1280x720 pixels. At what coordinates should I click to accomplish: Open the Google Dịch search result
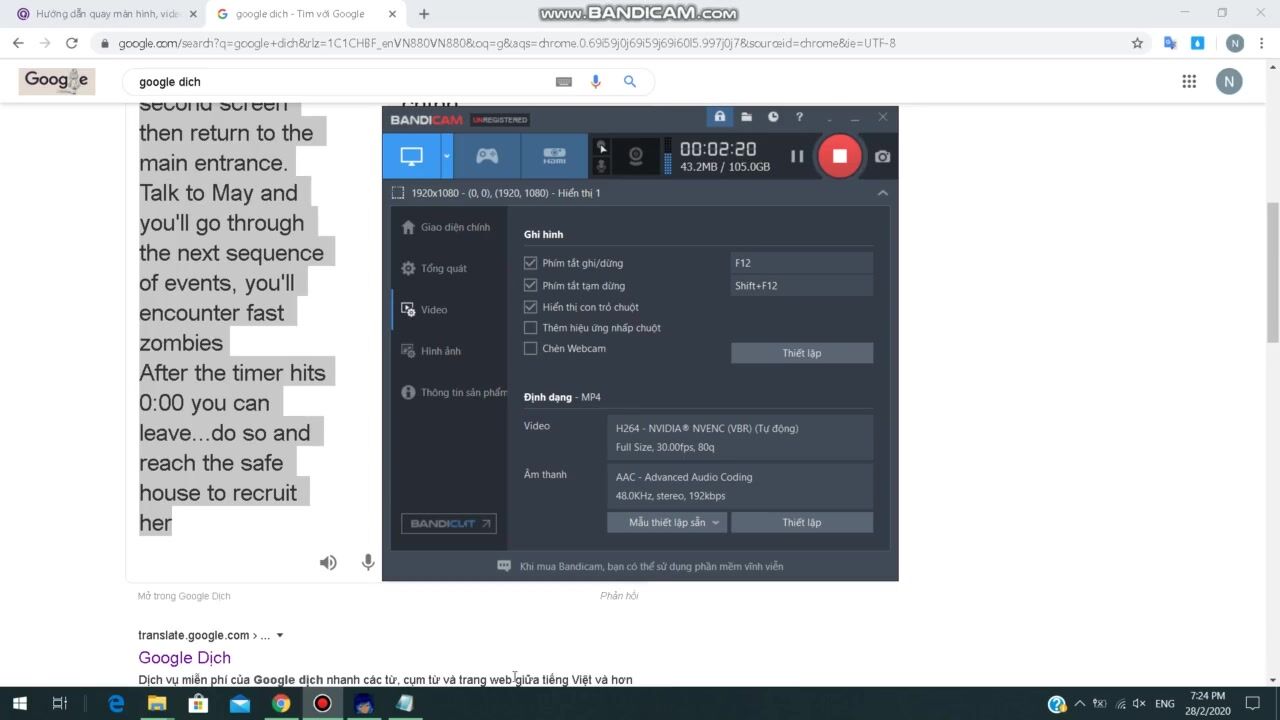[184, 657]
